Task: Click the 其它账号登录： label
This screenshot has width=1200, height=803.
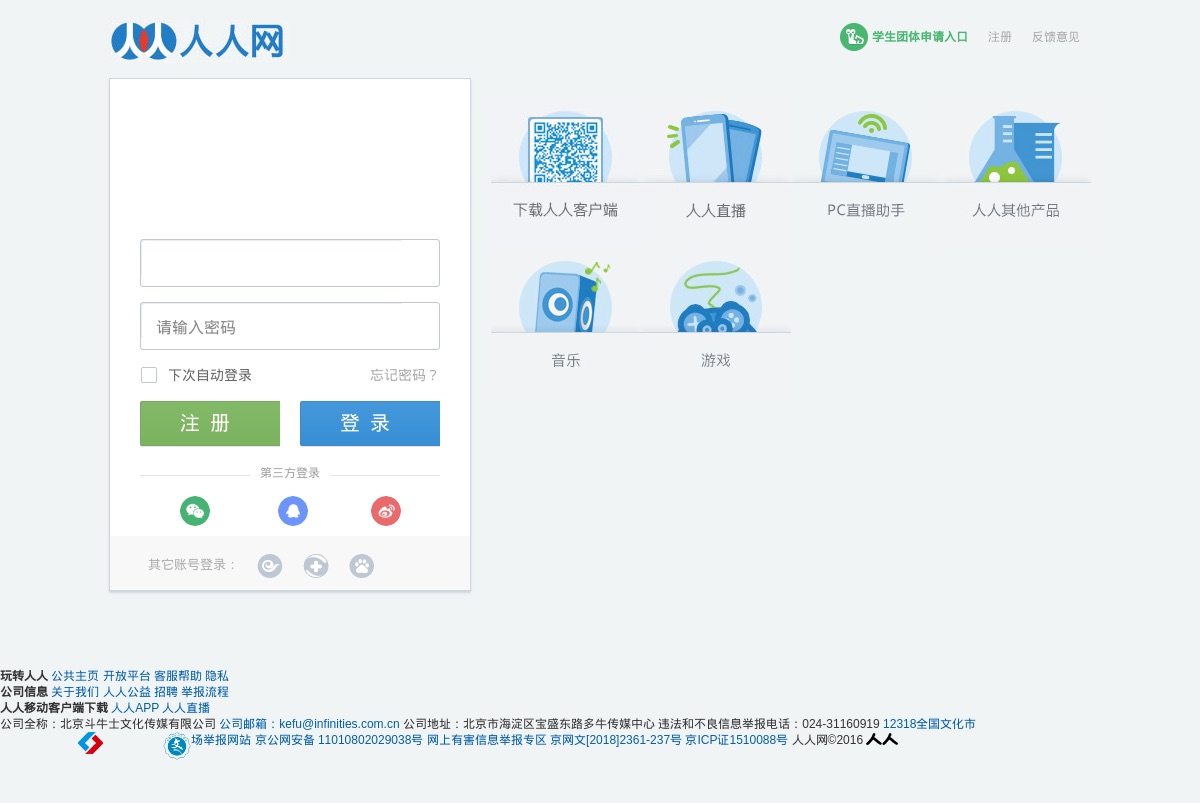Action: click(x=193, y=565)
